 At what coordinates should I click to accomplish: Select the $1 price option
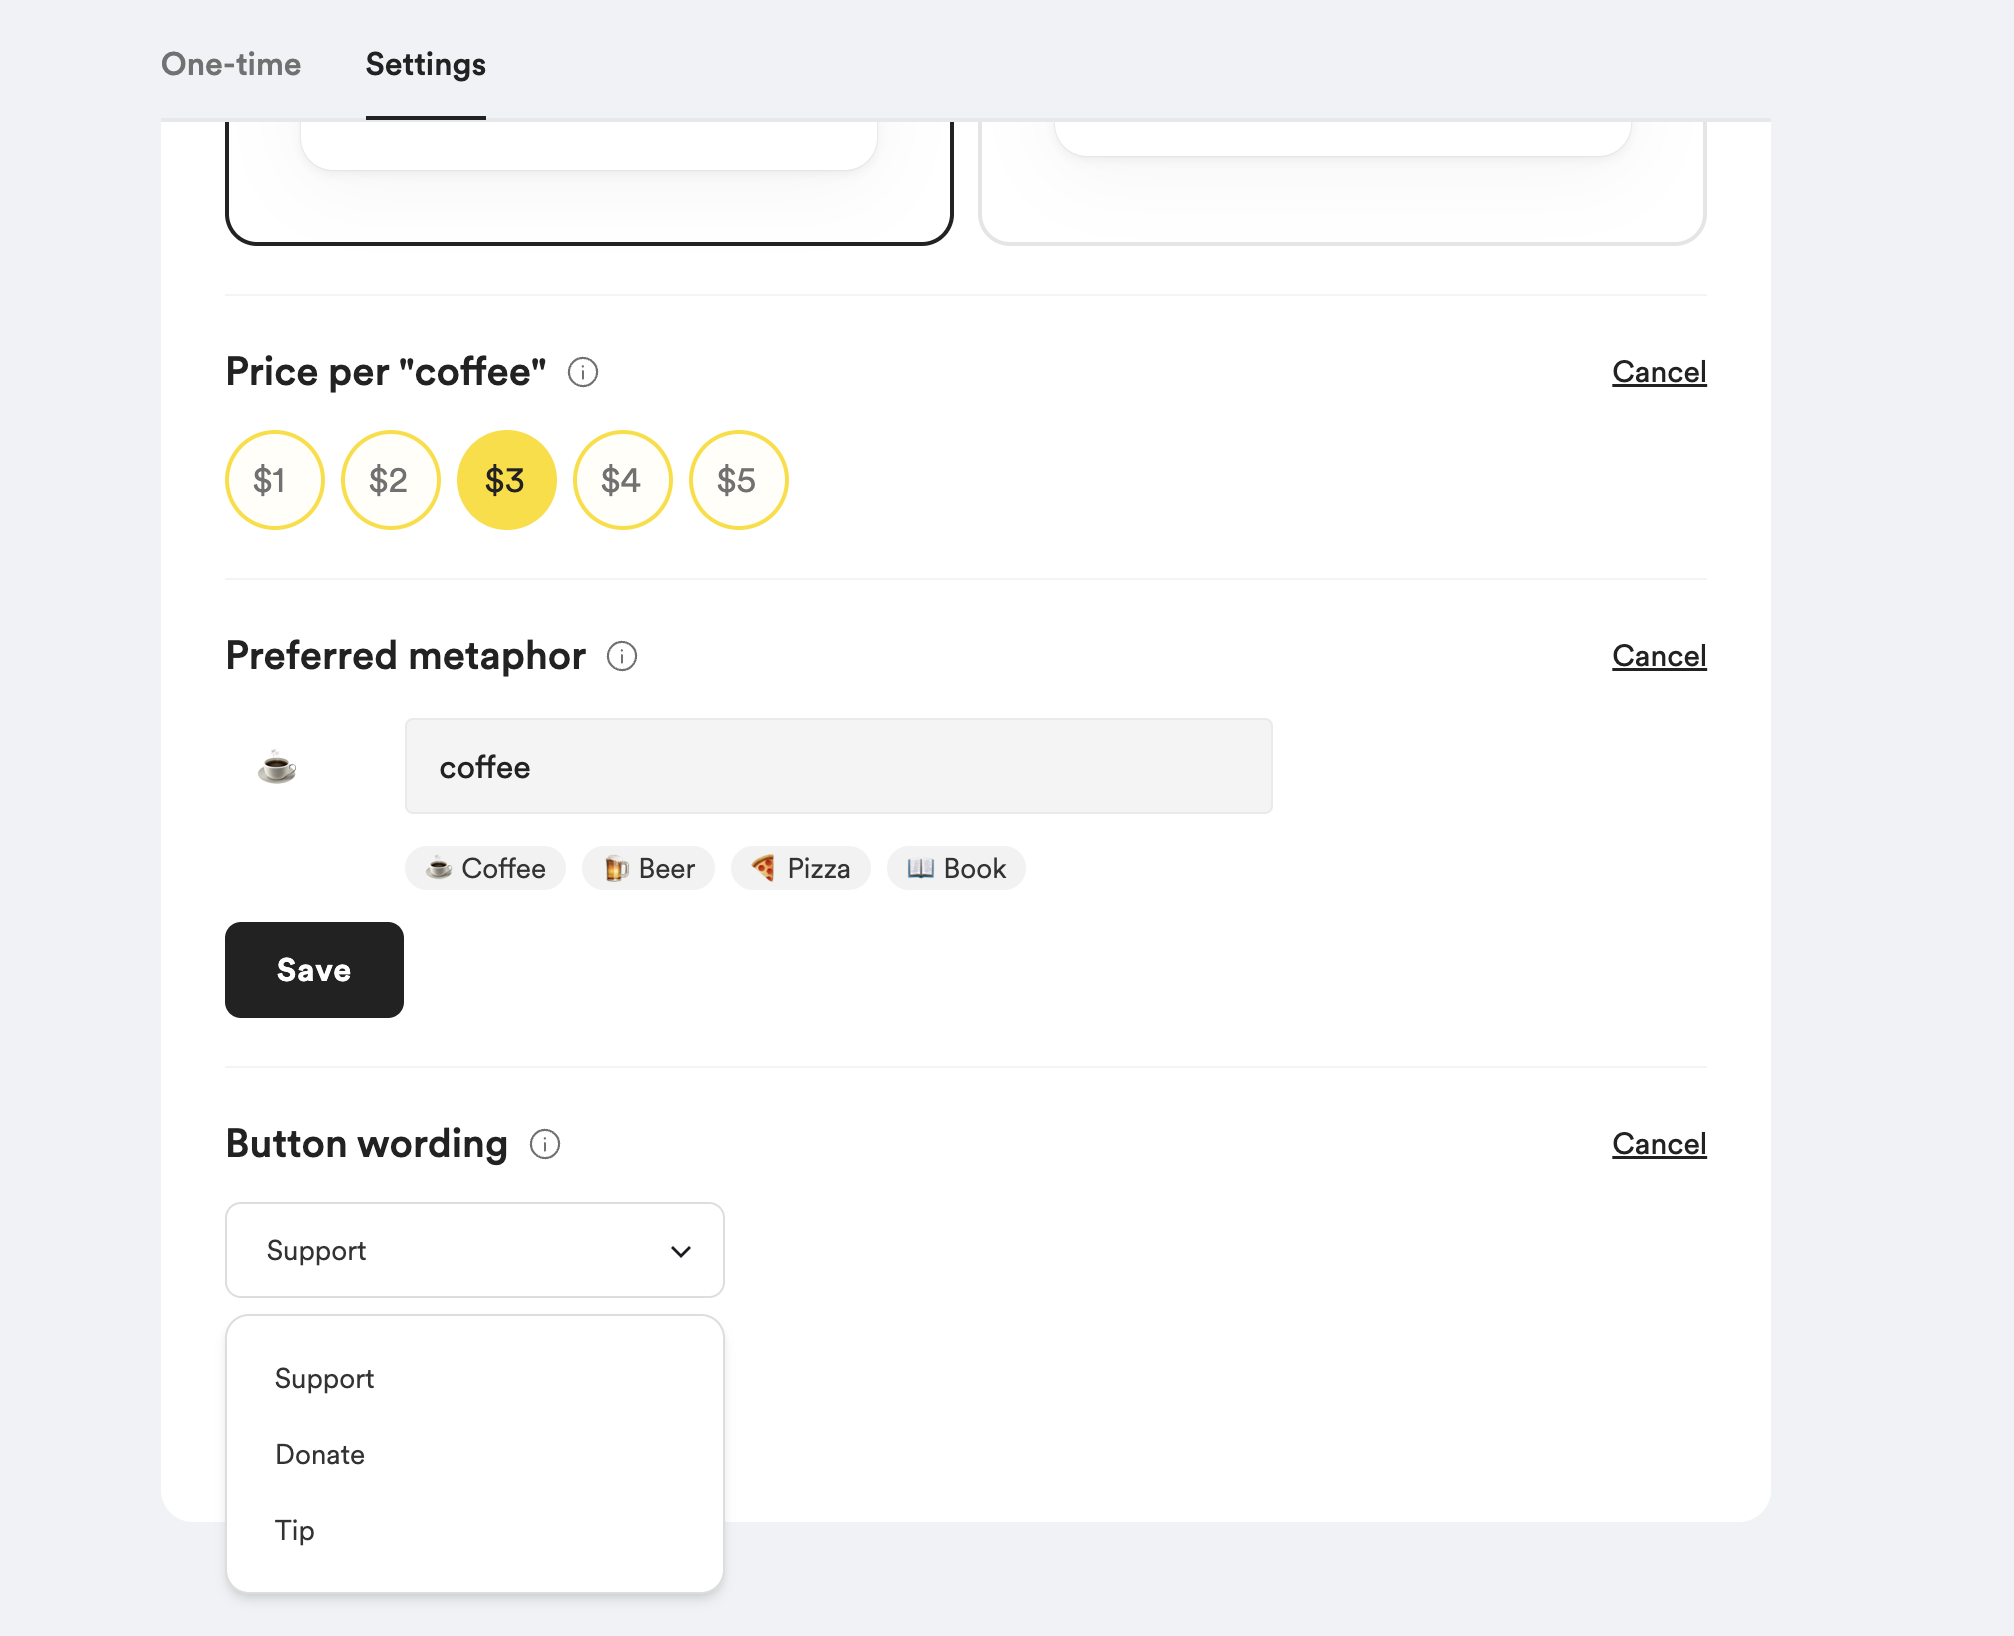click(x=275, y=480)
